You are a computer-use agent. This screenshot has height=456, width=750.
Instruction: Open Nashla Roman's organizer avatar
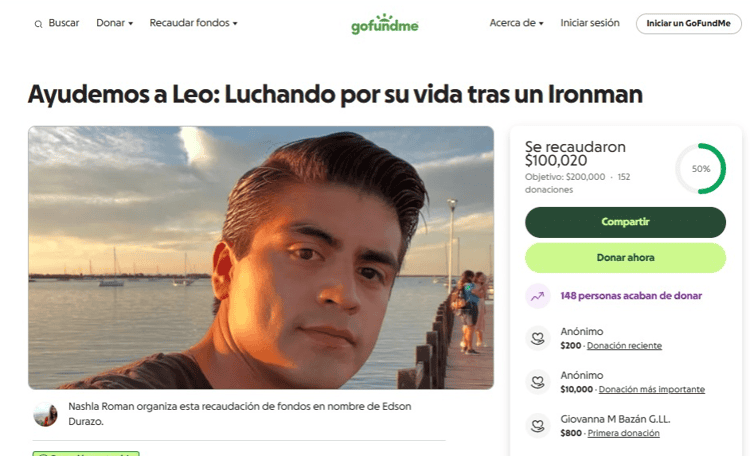(45, 414)
